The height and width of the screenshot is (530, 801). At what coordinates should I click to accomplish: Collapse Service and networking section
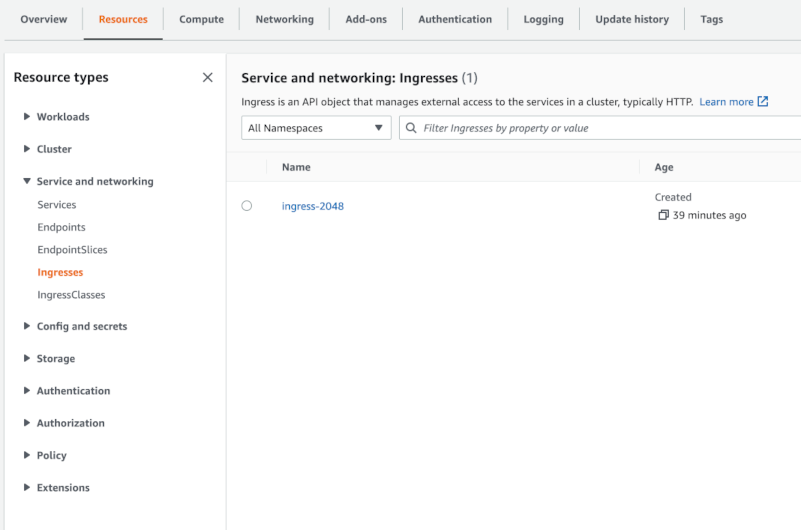point(27,181)
